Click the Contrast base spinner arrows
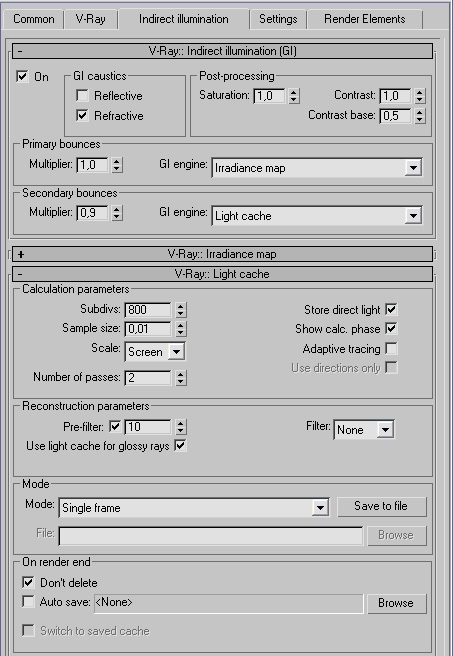The width and height of the screenshot is (453, 656). 420,115
